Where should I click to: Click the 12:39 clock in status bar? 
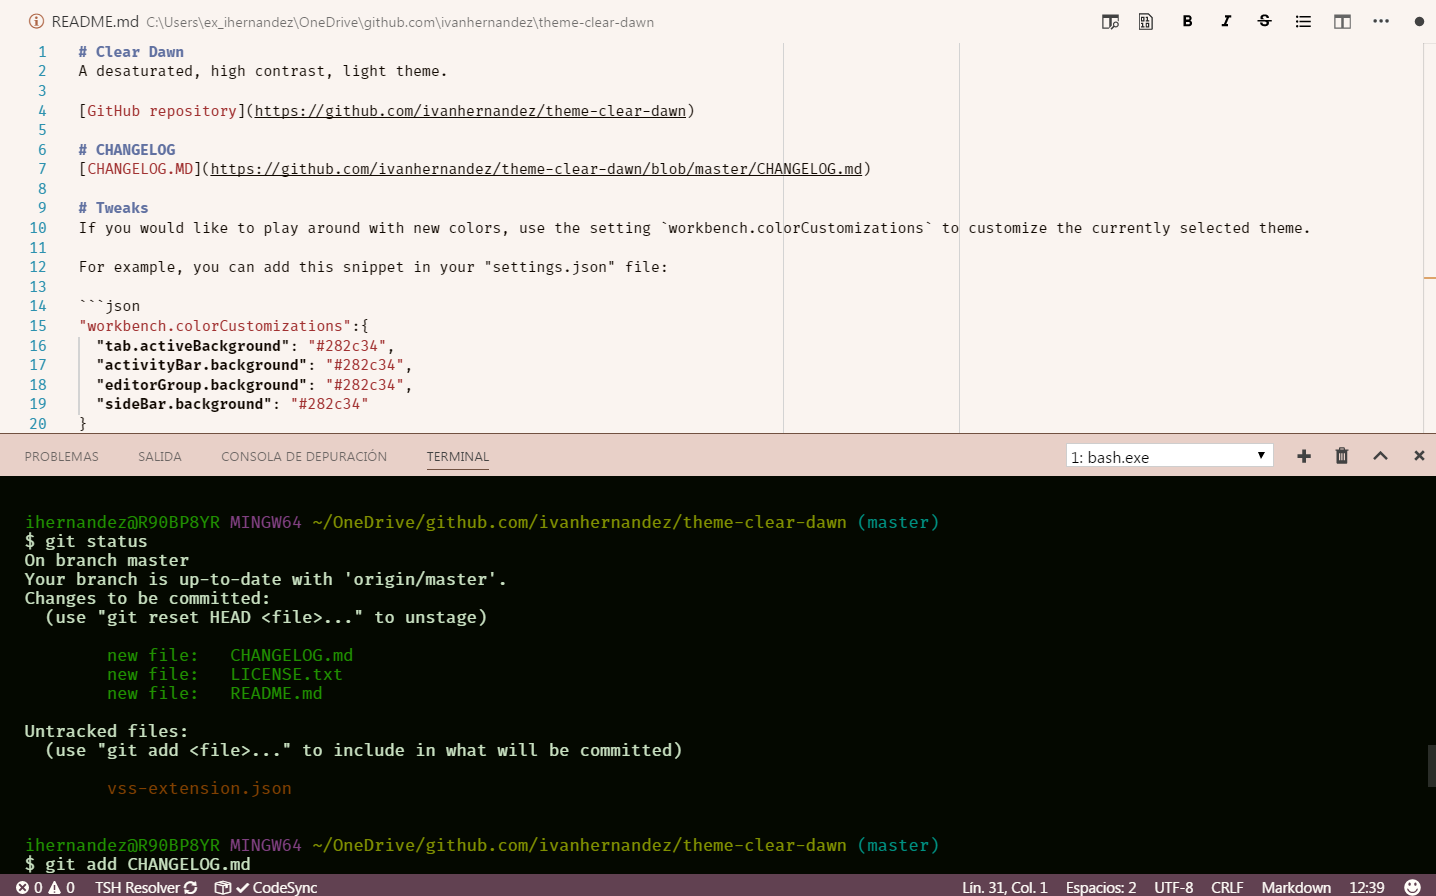pos(1367,887)
